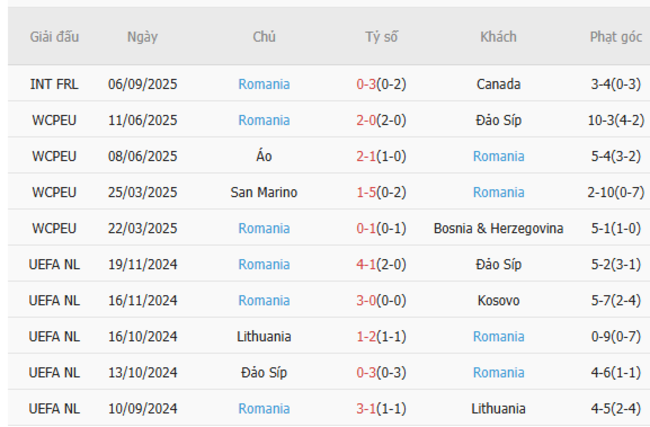Click the Phạt góc column header
The height and width of the screenshot is (427, 650).
tap(615, 37)
